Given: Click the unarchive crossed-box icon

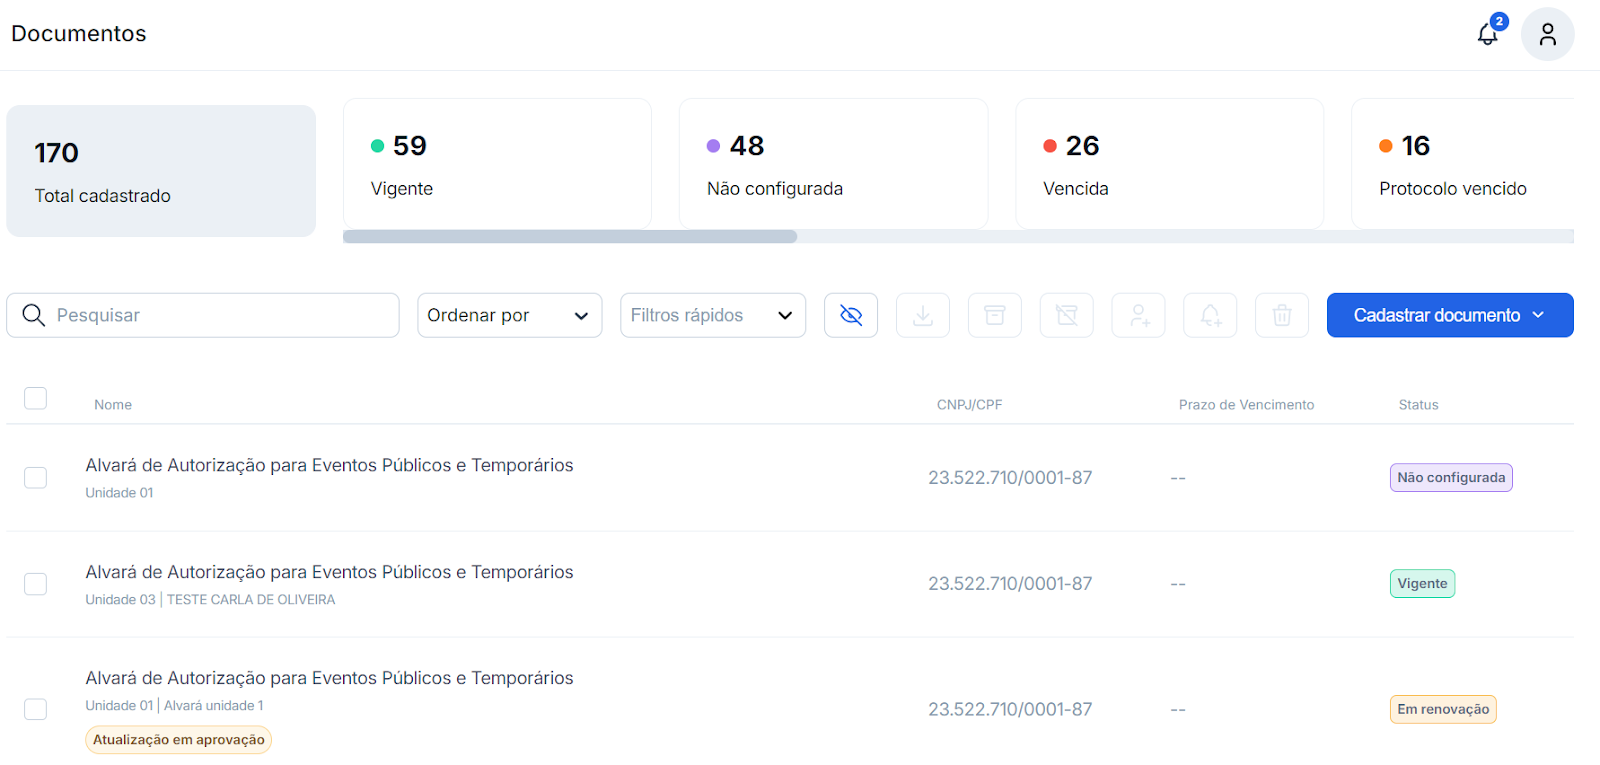Looking at the screenshot, I should 1067,315.
